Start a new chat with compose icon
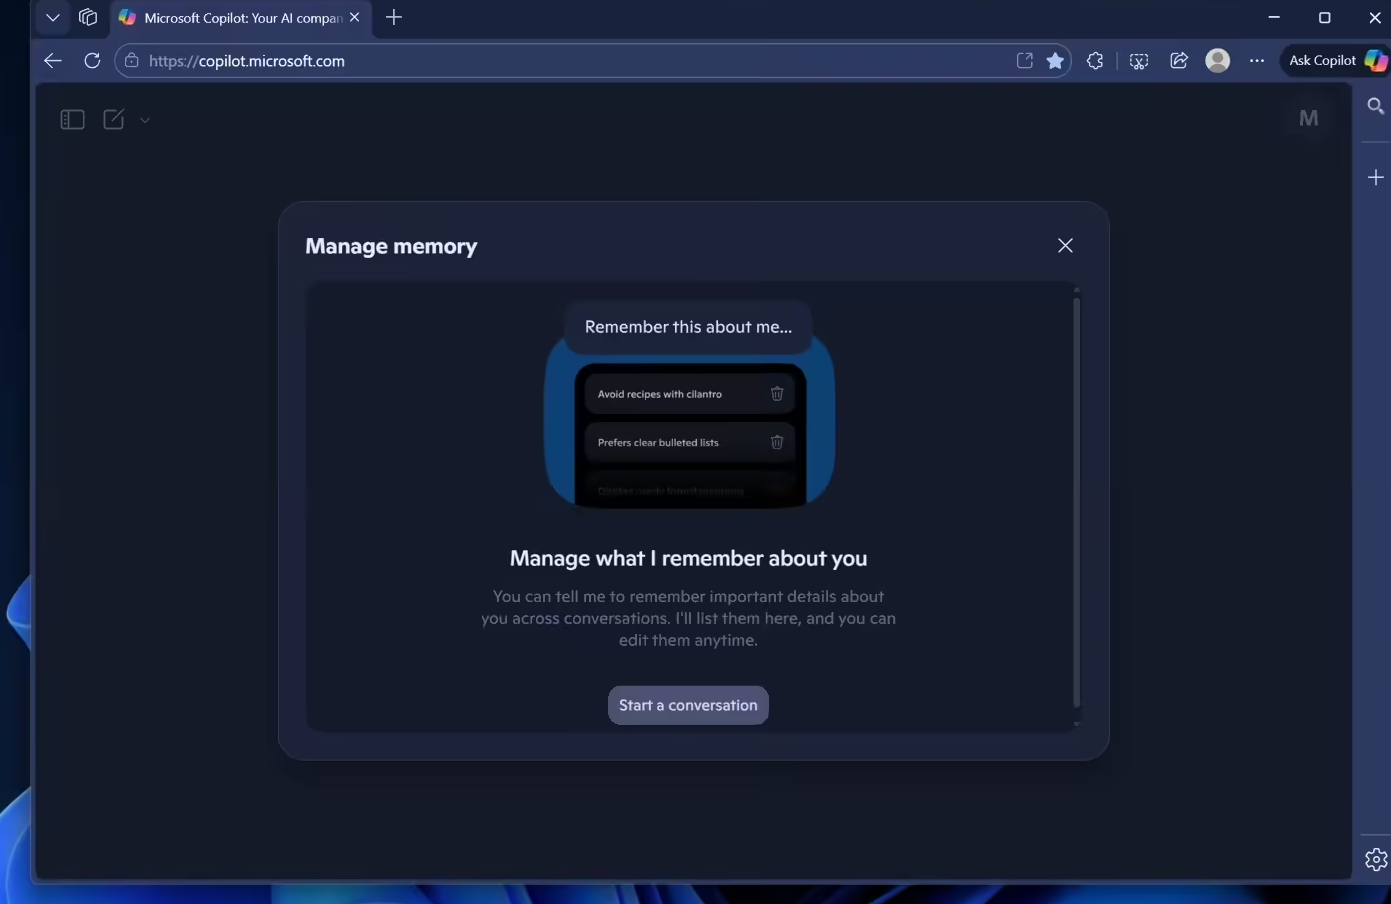 tap(114, 119)
